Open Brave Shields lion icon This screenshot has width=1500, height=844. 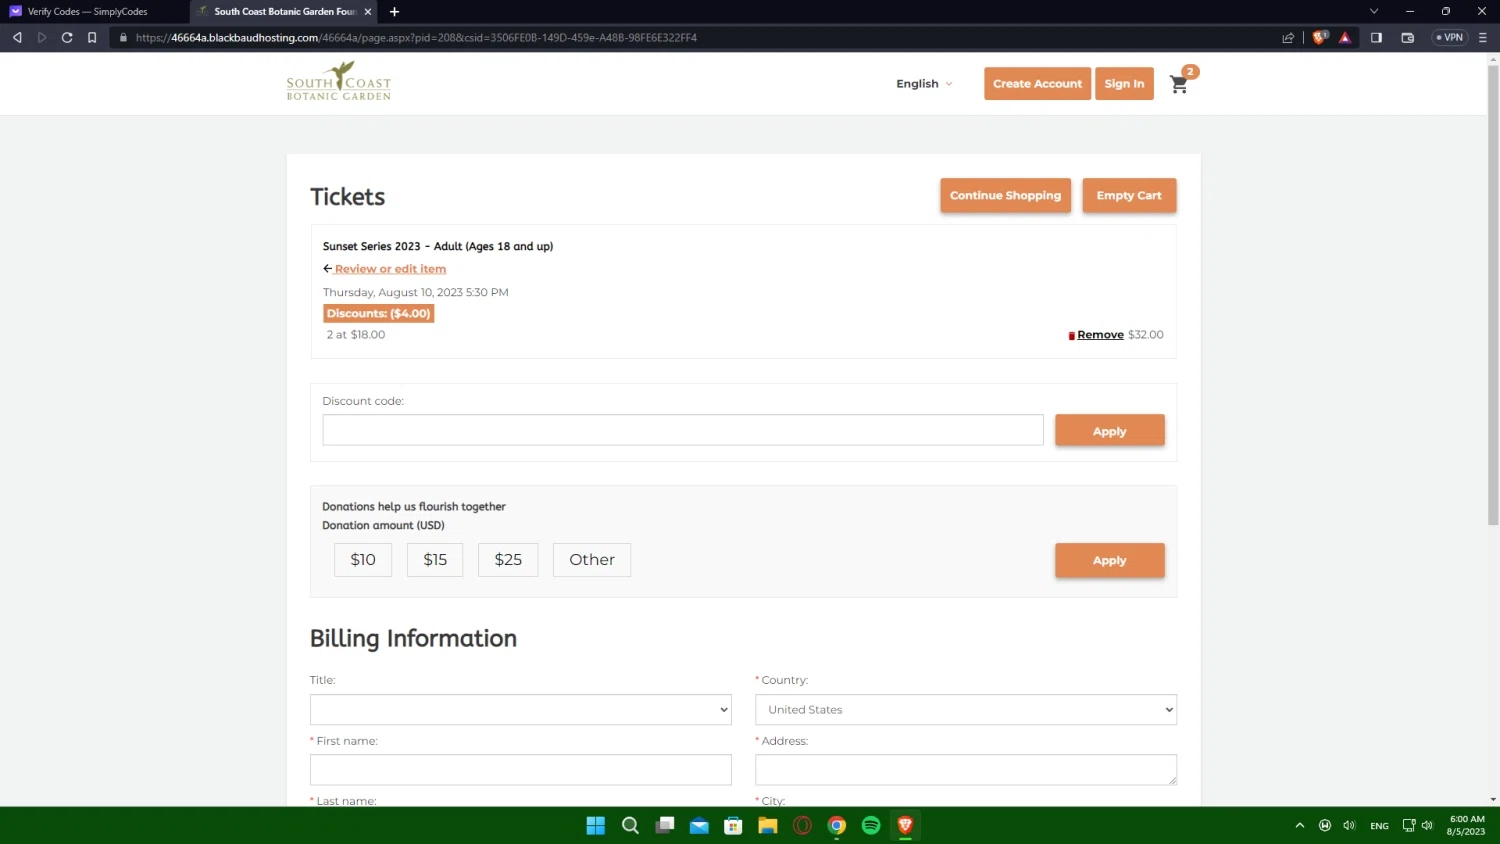[x=1320, y=38]
